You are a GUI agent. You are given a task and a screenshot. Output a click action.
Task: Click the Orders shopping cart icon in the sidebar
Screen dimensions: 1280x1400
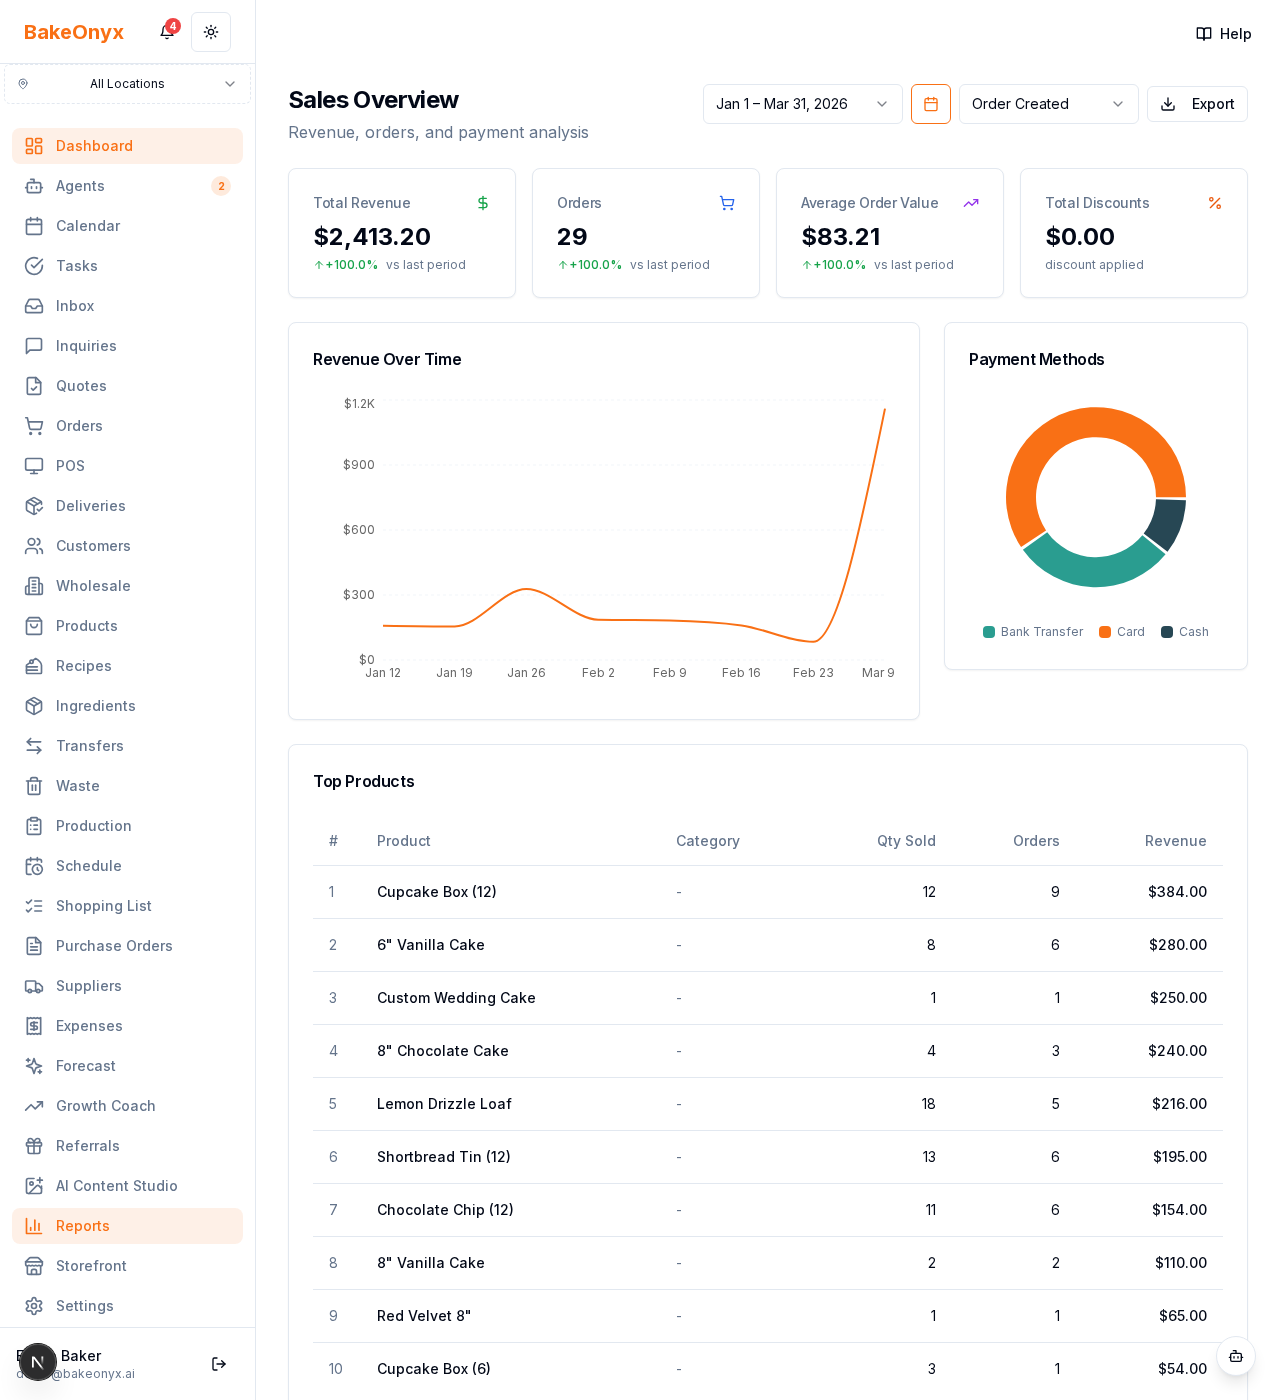point(34,426)
